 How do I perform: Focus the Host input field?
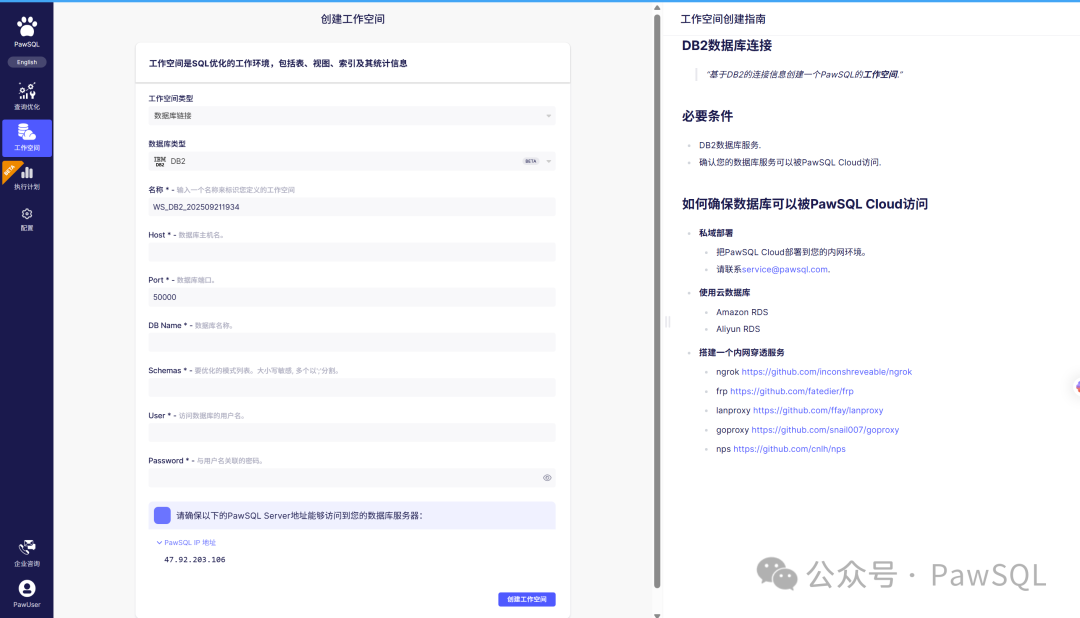pos(351,251)
